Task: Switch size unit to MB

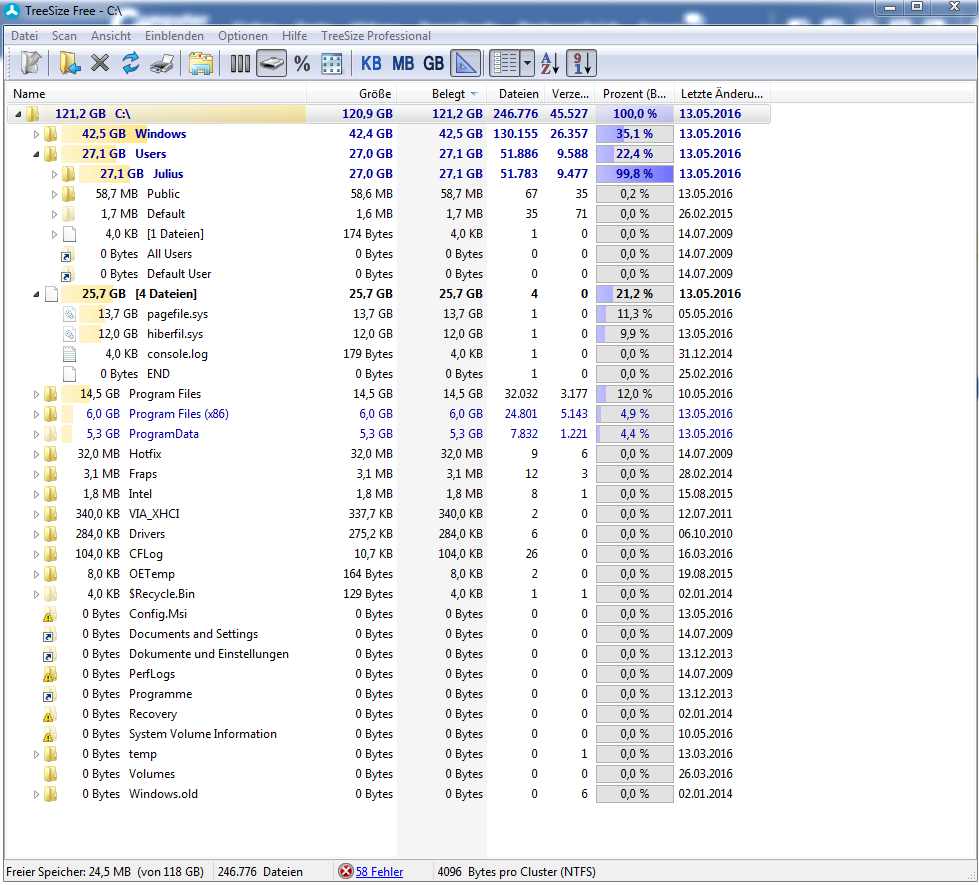Action: pyautogui.click(x=403, y=64)
